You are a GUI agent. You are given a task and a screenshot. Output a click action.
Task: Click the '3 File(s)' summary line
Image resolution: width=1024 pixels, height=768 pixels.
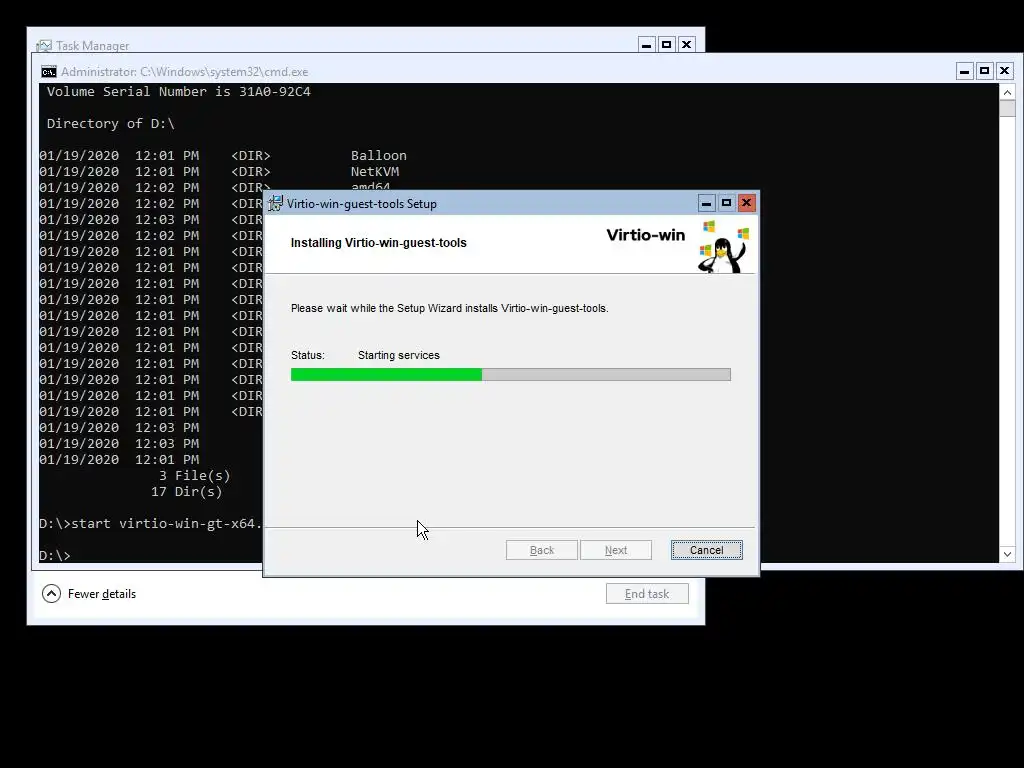pos(194,475)
